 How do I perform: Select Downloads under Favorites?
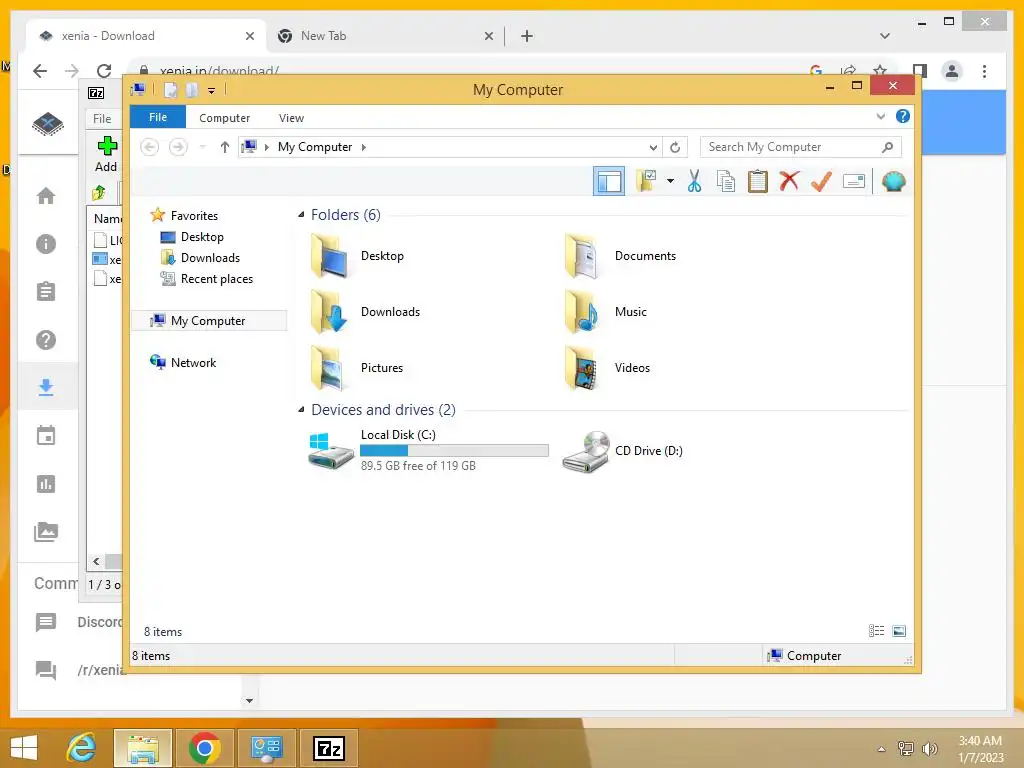click(210, 257)
